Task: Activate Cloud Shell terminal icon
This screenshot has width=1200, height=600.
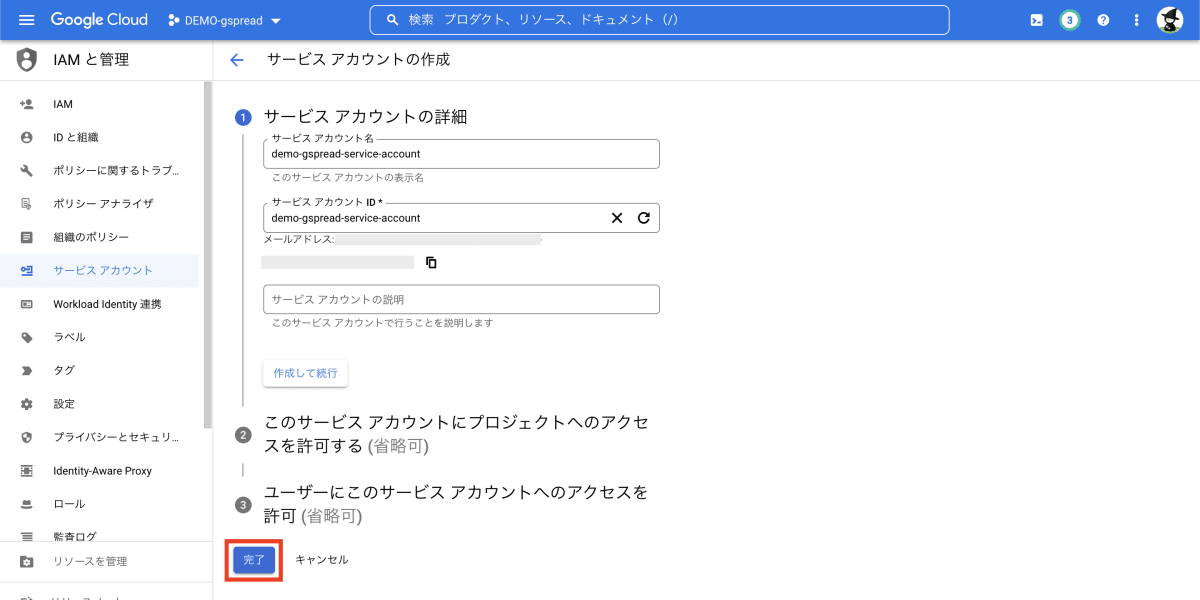Action: 1037,20
